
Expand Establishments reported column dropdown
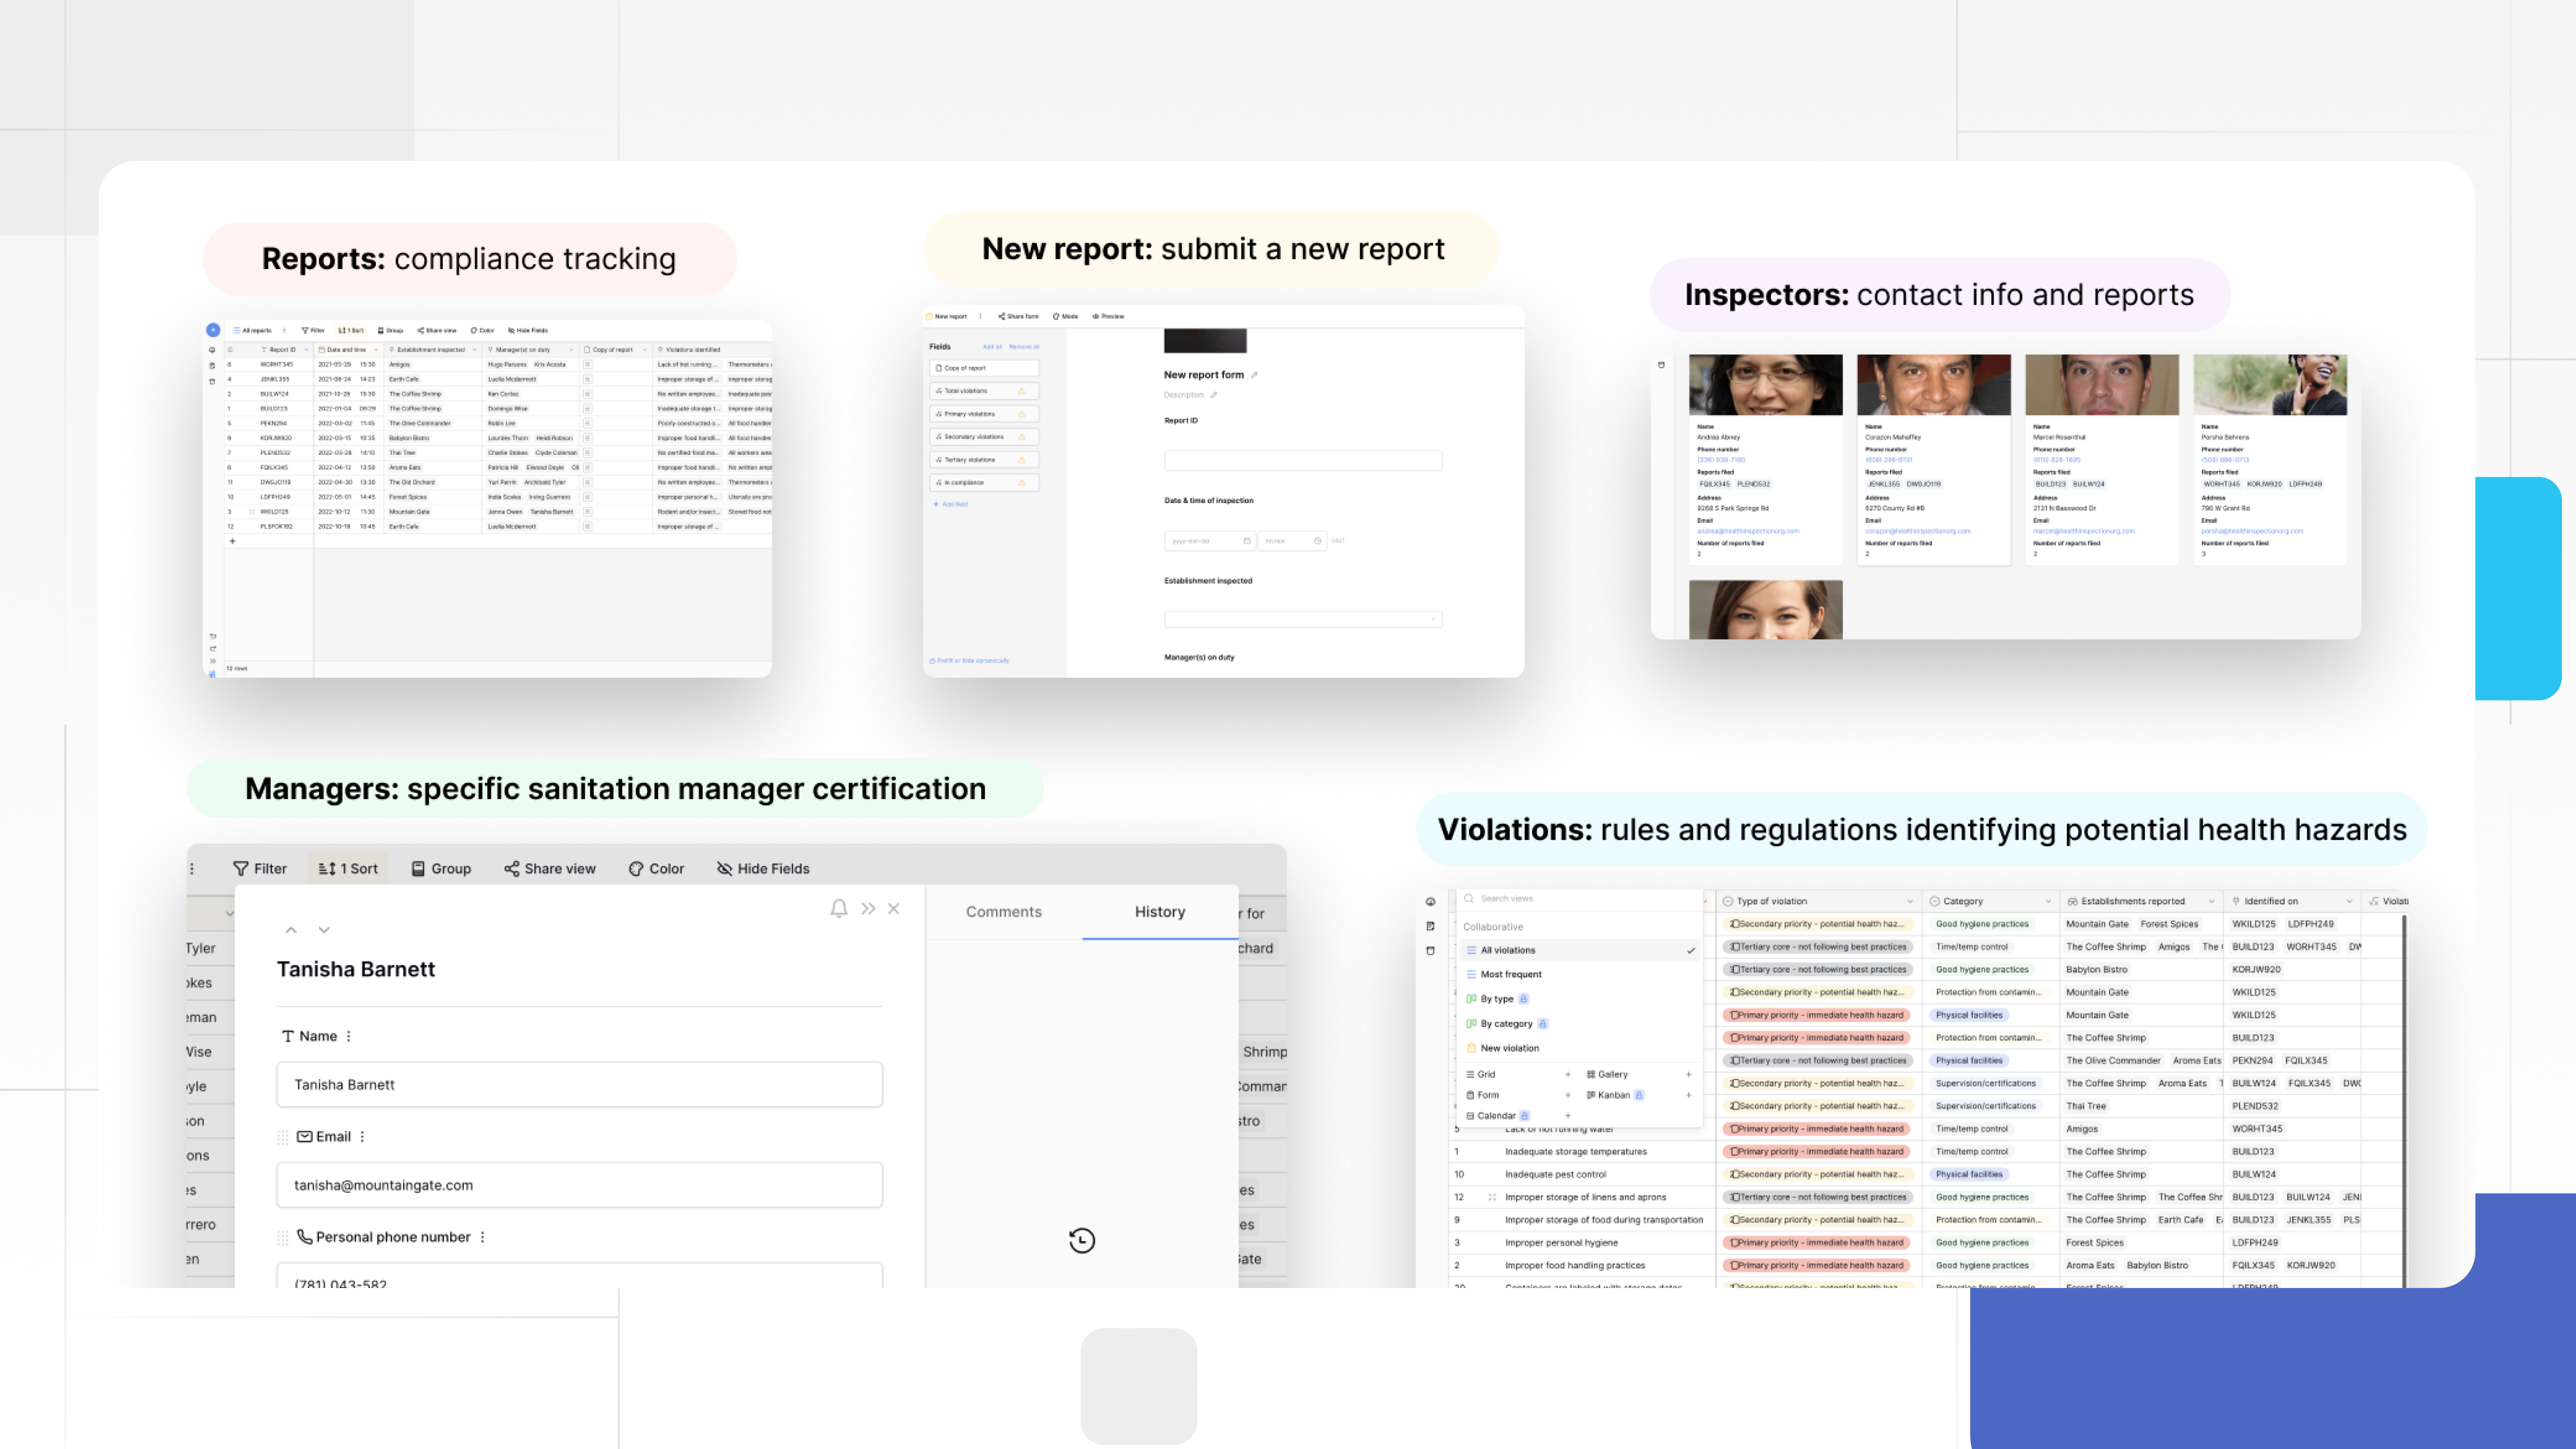click(x=2211, y=901)
